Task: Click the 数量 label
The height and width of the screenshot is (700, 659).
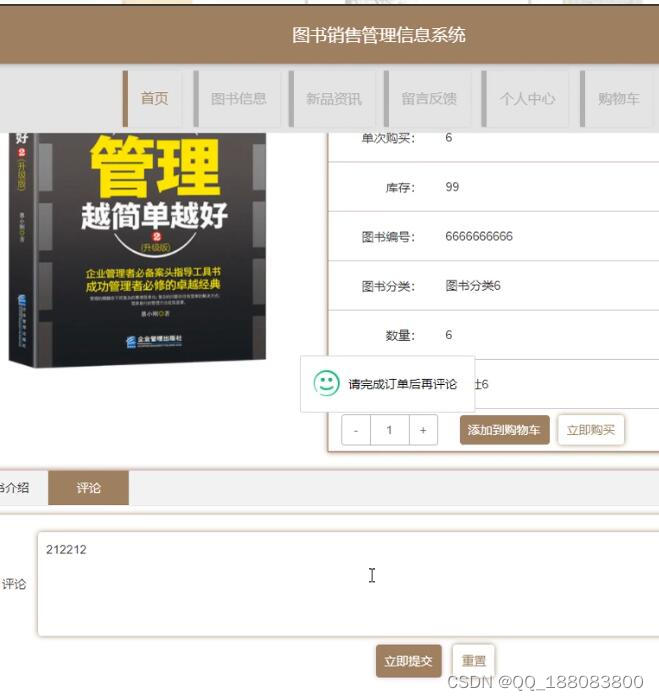Action: 400,335
